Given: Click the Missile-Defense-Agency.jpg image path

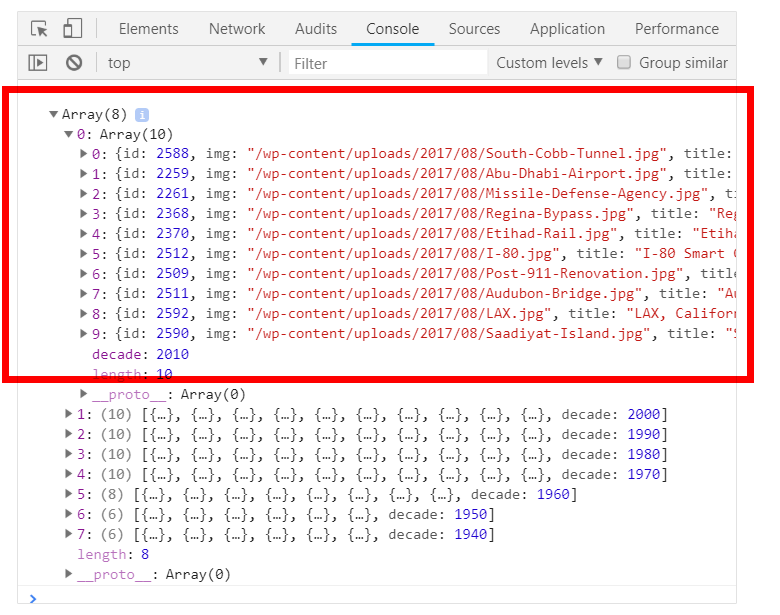Looking at the screenshot, I should 478,194.
